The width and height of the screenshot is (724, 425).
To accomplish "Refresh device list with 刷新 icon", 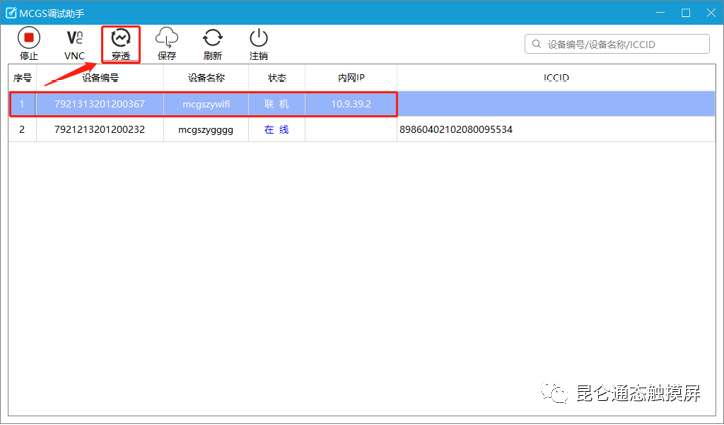I will point(212,38).
